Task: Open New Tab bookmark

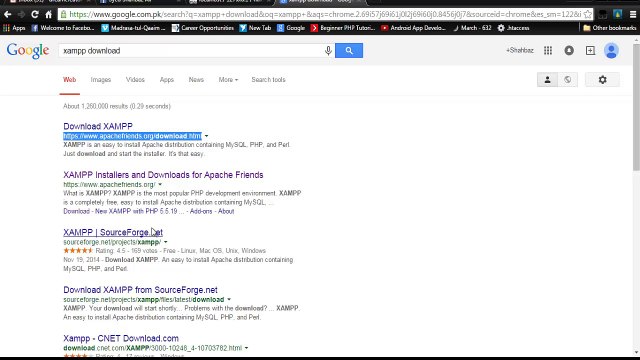Action: tap(255, 28)
